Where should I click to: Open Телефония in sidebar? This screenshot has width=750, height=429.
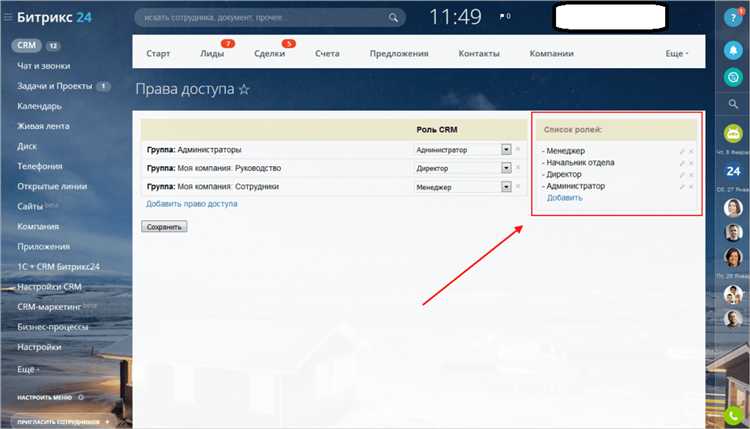pos(40,166)
